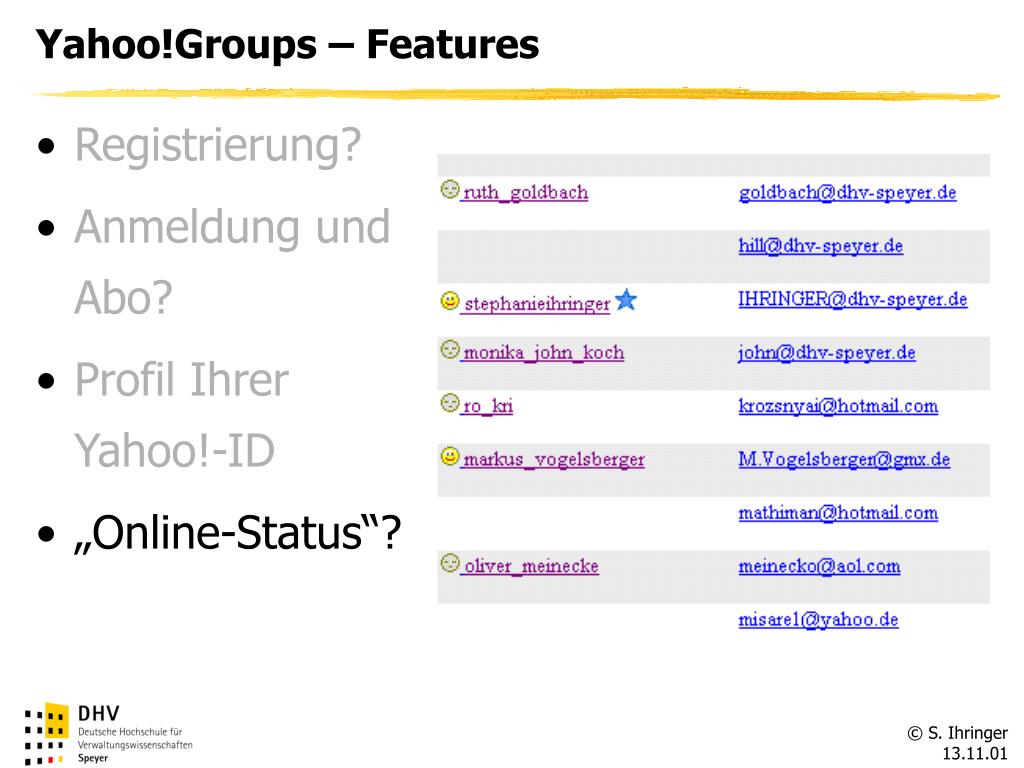Open the monika_john_koch profile link
Image resolution: width=1024 pixels, height=768 pixels.
(x=543, y=353)
